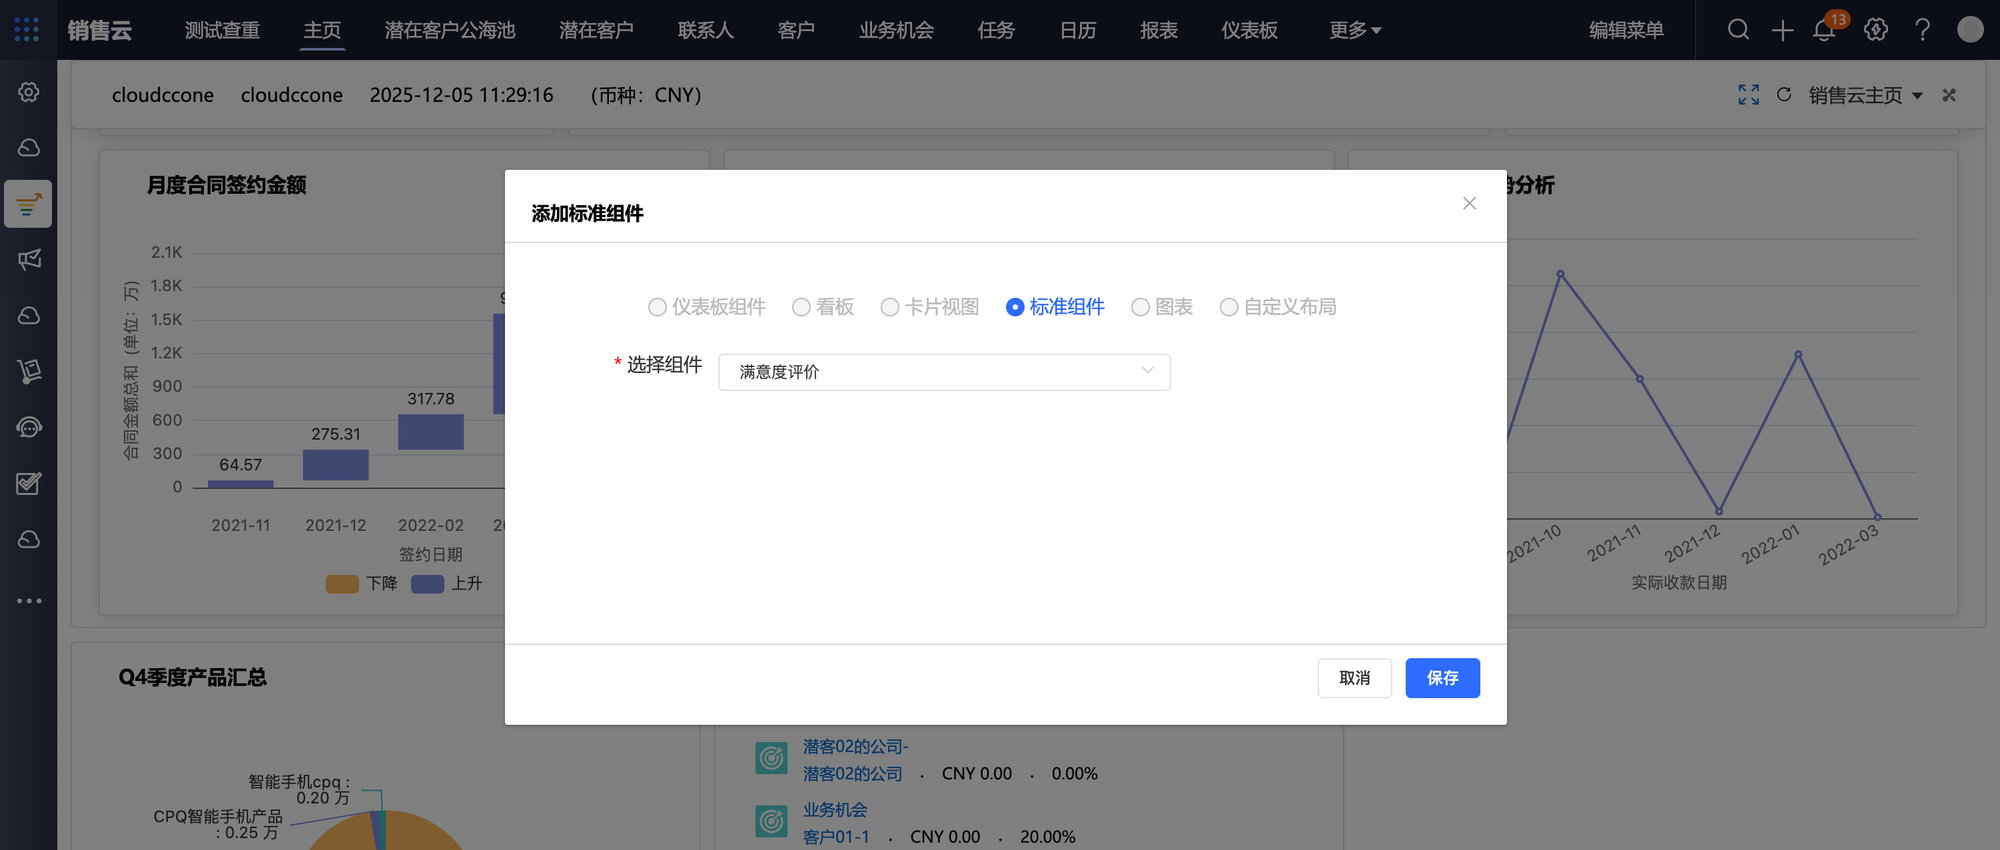This screenshot has height=850, width=2000.
Task: Click the orange 下降 legend swatch
Action: (342, 584)
